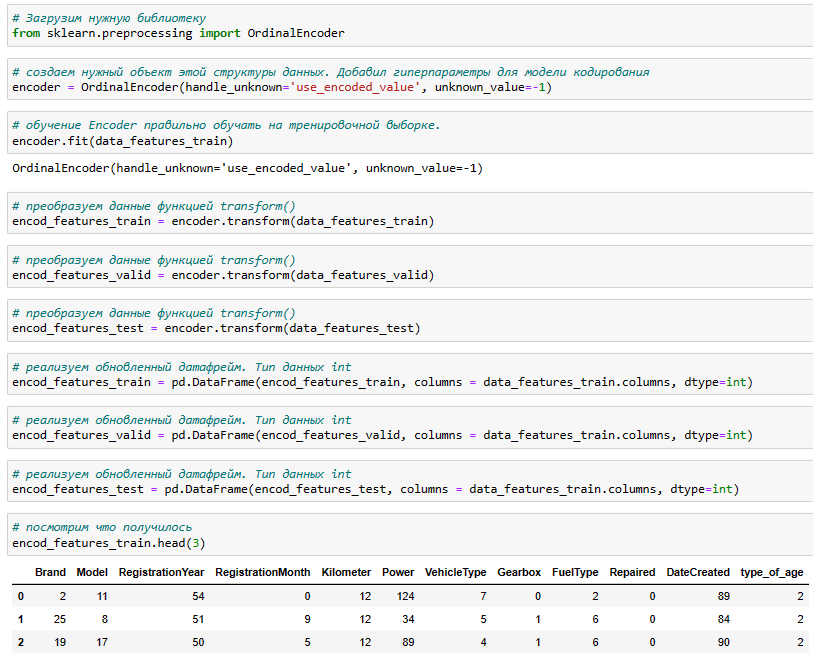Click Power value 89 in row 2
The height and width of the screenshot is (659, 813).
click(408, 642)
